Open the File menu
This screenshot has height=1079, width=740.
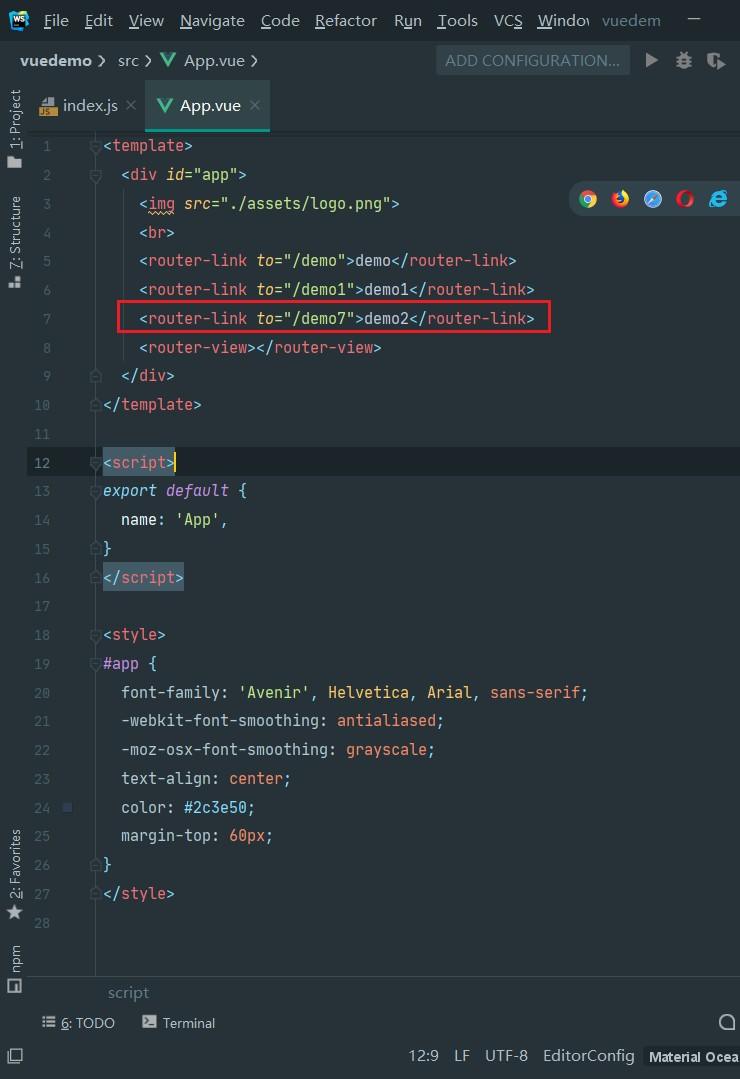[x=56, y=21]
